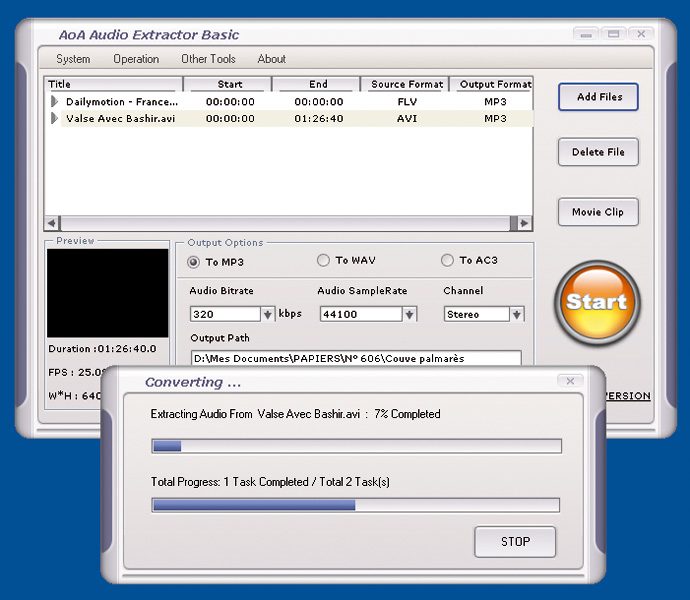Select the To MP3 output option
690x600 pixels.
click(194, 262)
